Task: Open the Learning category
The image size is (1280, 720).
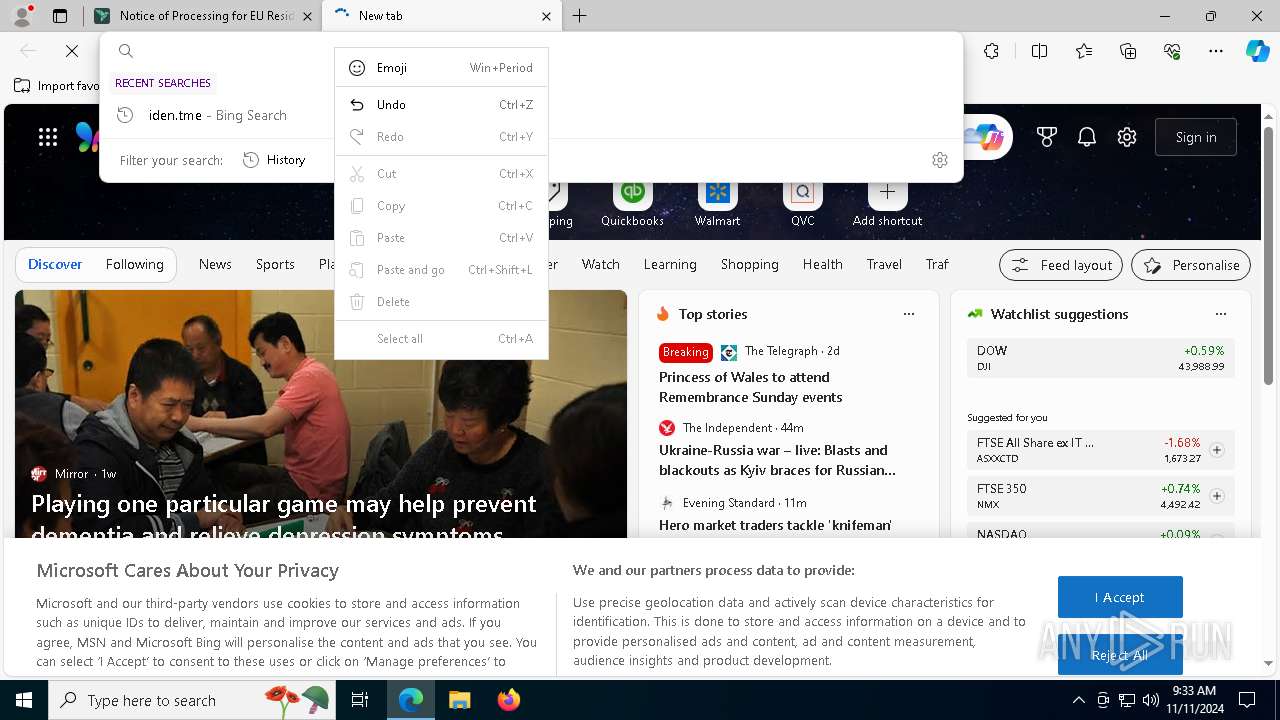Action: (x=670, y=264)
